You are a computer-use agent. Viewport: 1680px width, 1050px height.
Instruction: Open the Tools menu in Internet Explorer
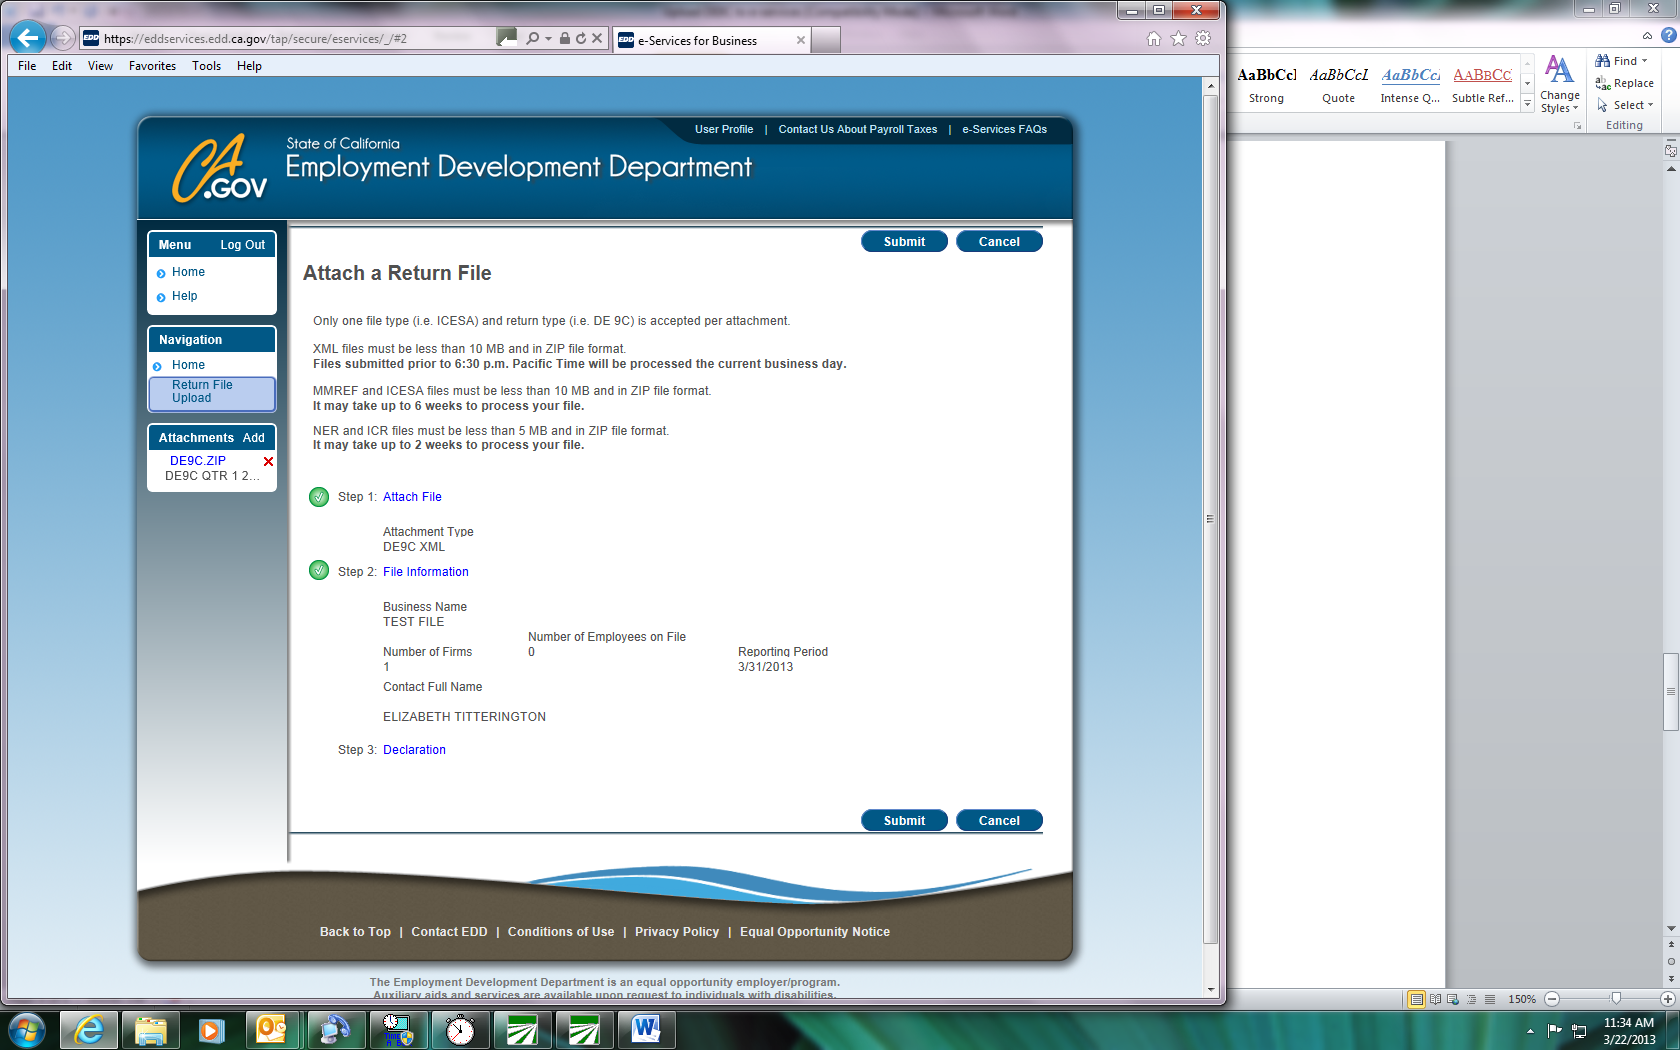206,66
